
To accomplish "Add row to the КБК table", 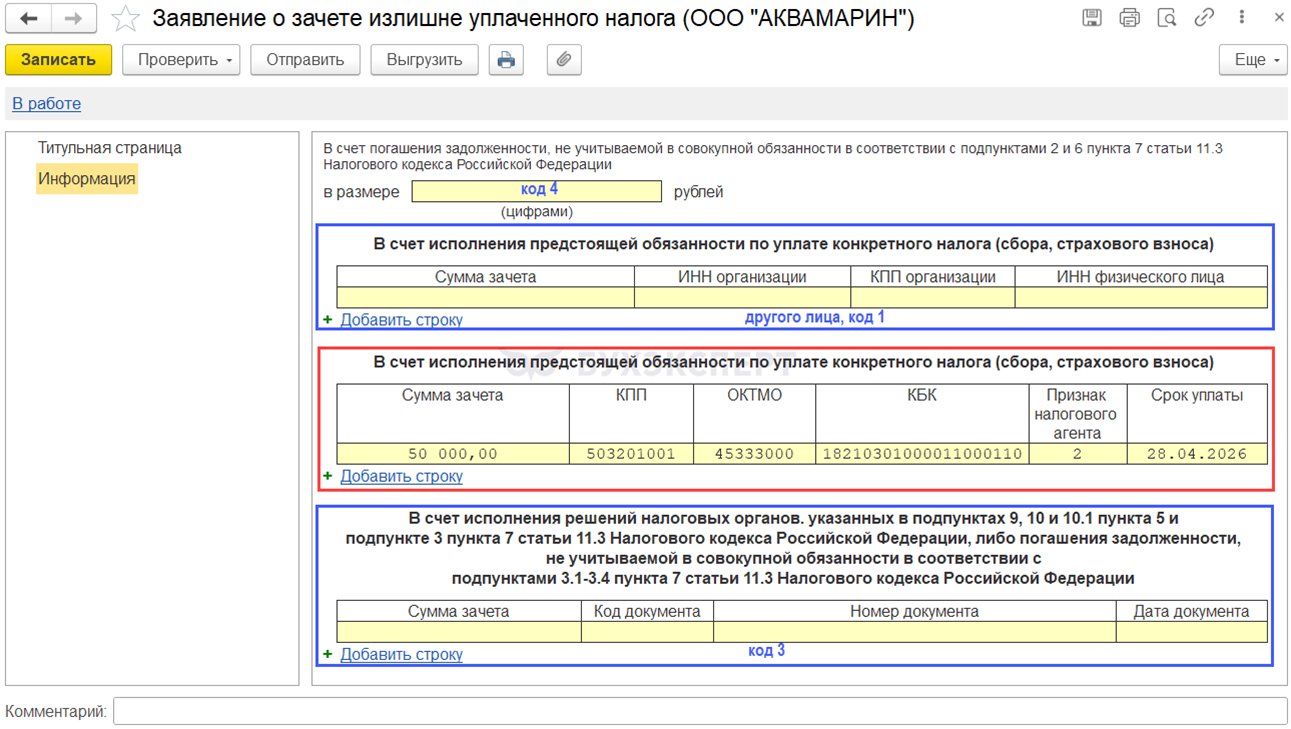I will pyautogui.click(x=401, y=476).
